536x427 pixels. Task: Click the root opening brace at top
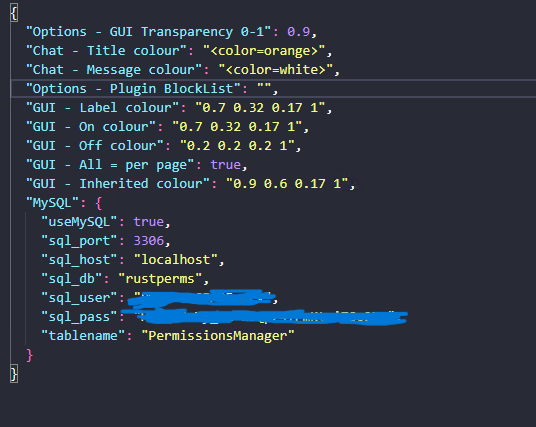[14, 13]
